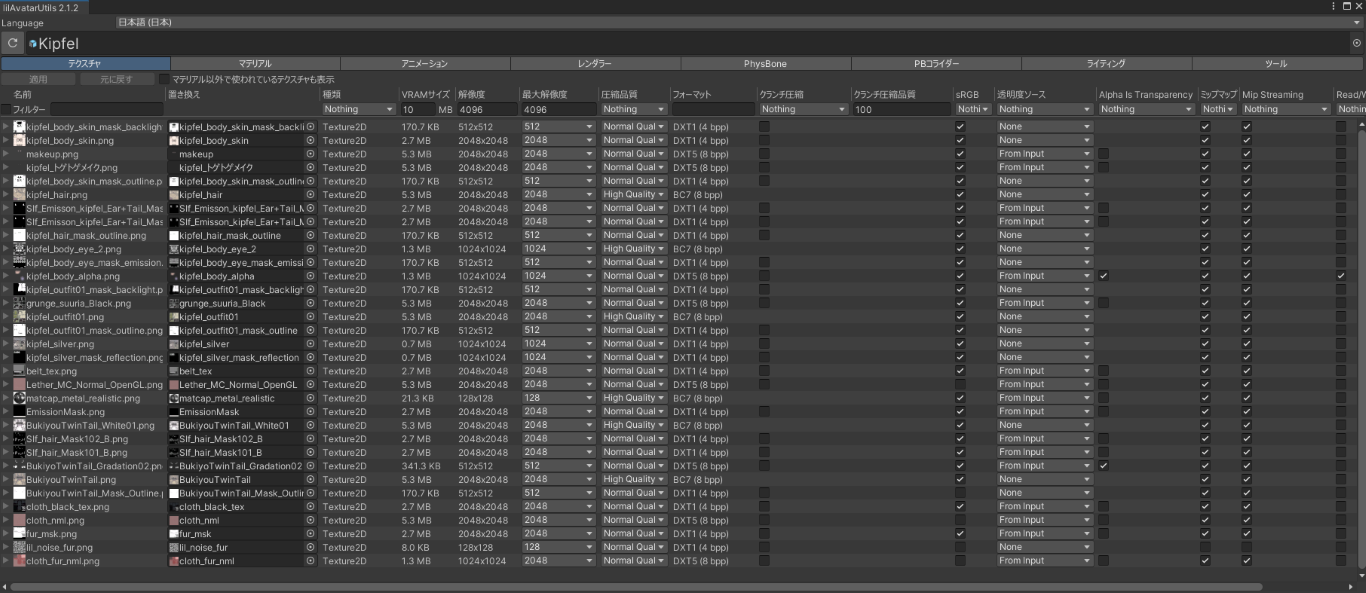Screen dimensions: 1366x593
Task: Open the Mip Streaming filter dropdown
Action: tap(1286, 109)
